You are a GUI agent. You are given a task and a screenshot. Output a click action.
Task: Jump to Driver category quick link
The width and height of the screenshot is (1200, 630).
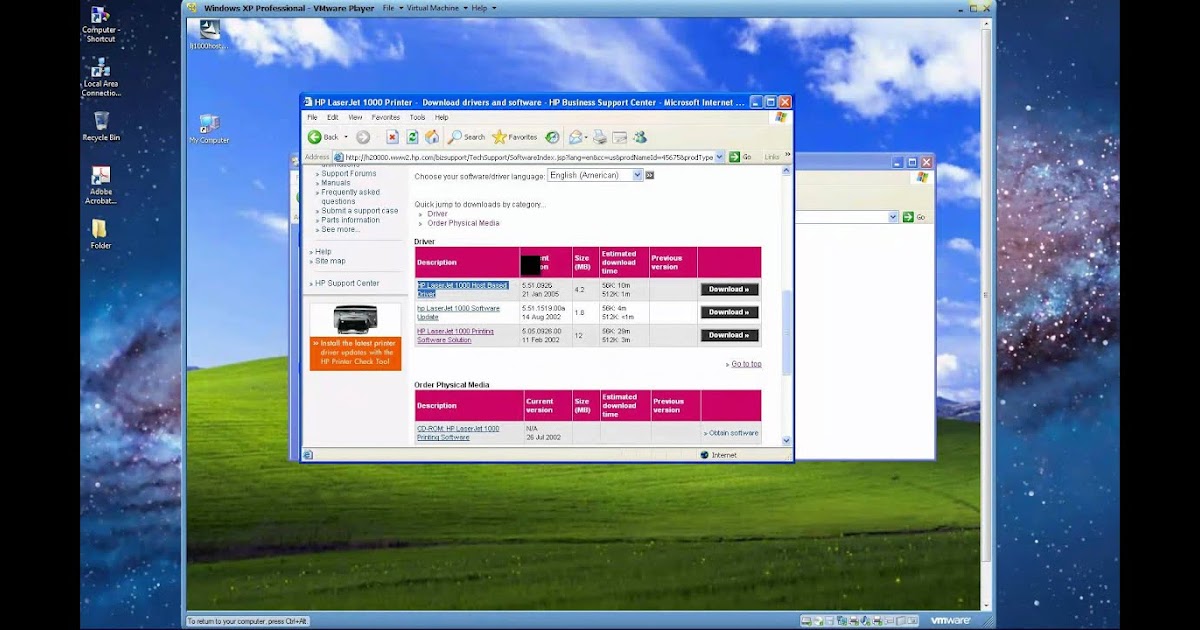click(x=438, y=214)
